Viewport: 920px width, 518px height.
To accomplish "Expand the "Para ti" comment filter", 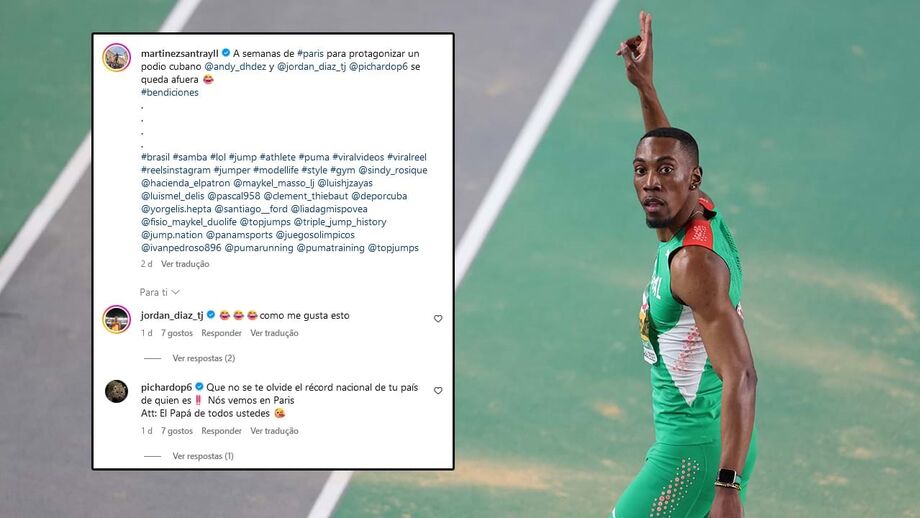I will [x=159, y=292].
